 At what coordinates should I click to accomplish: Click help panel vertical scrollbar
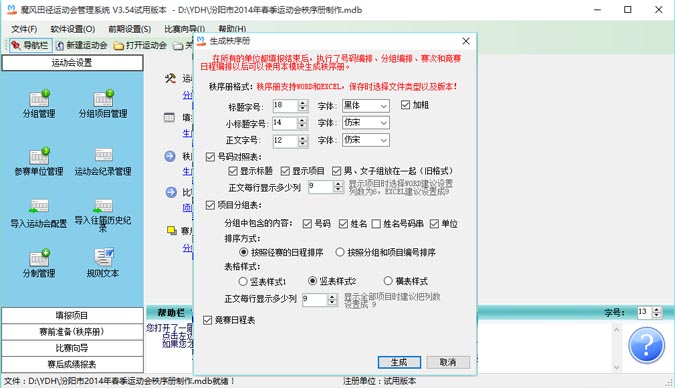pos(616,348)
